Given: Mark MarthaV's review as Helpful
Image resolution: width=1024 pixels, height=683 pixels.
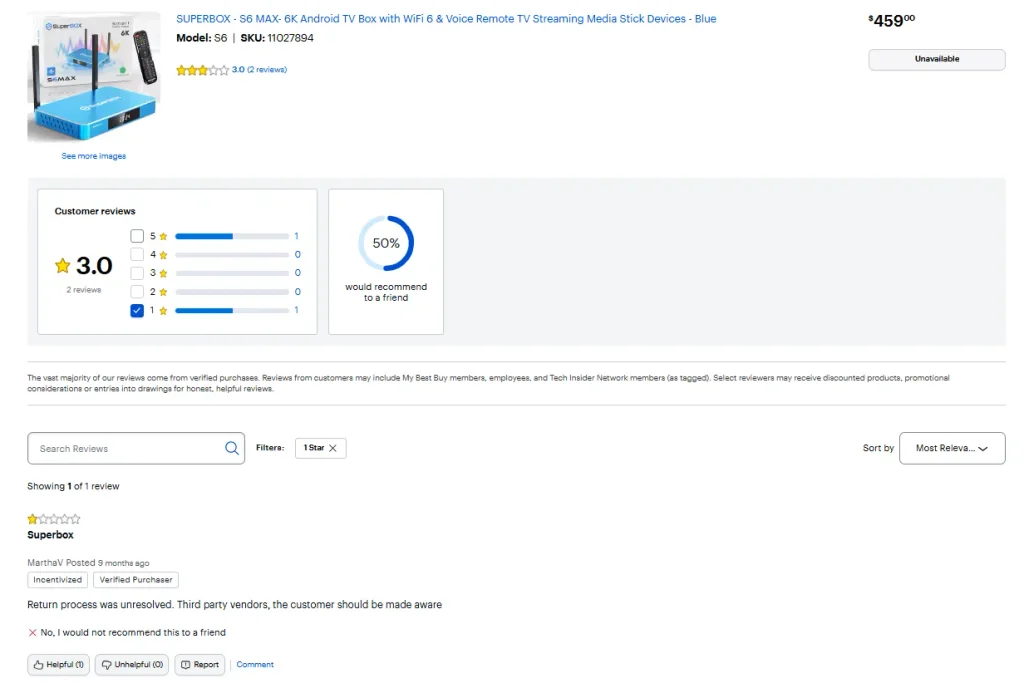Looking at the screenshot, I should [x=58, y=665].
